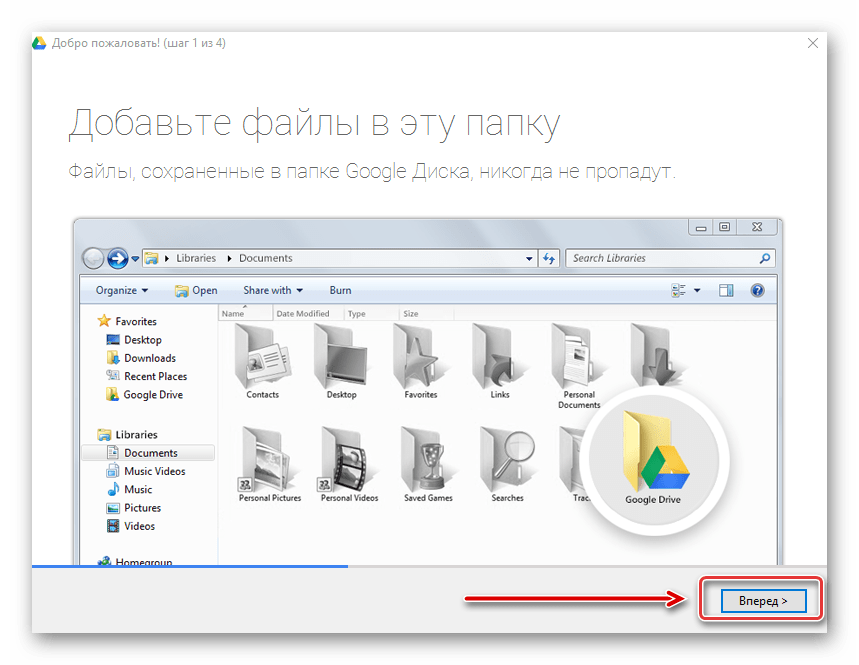Sort by the Name column header

tap(245, 313)
